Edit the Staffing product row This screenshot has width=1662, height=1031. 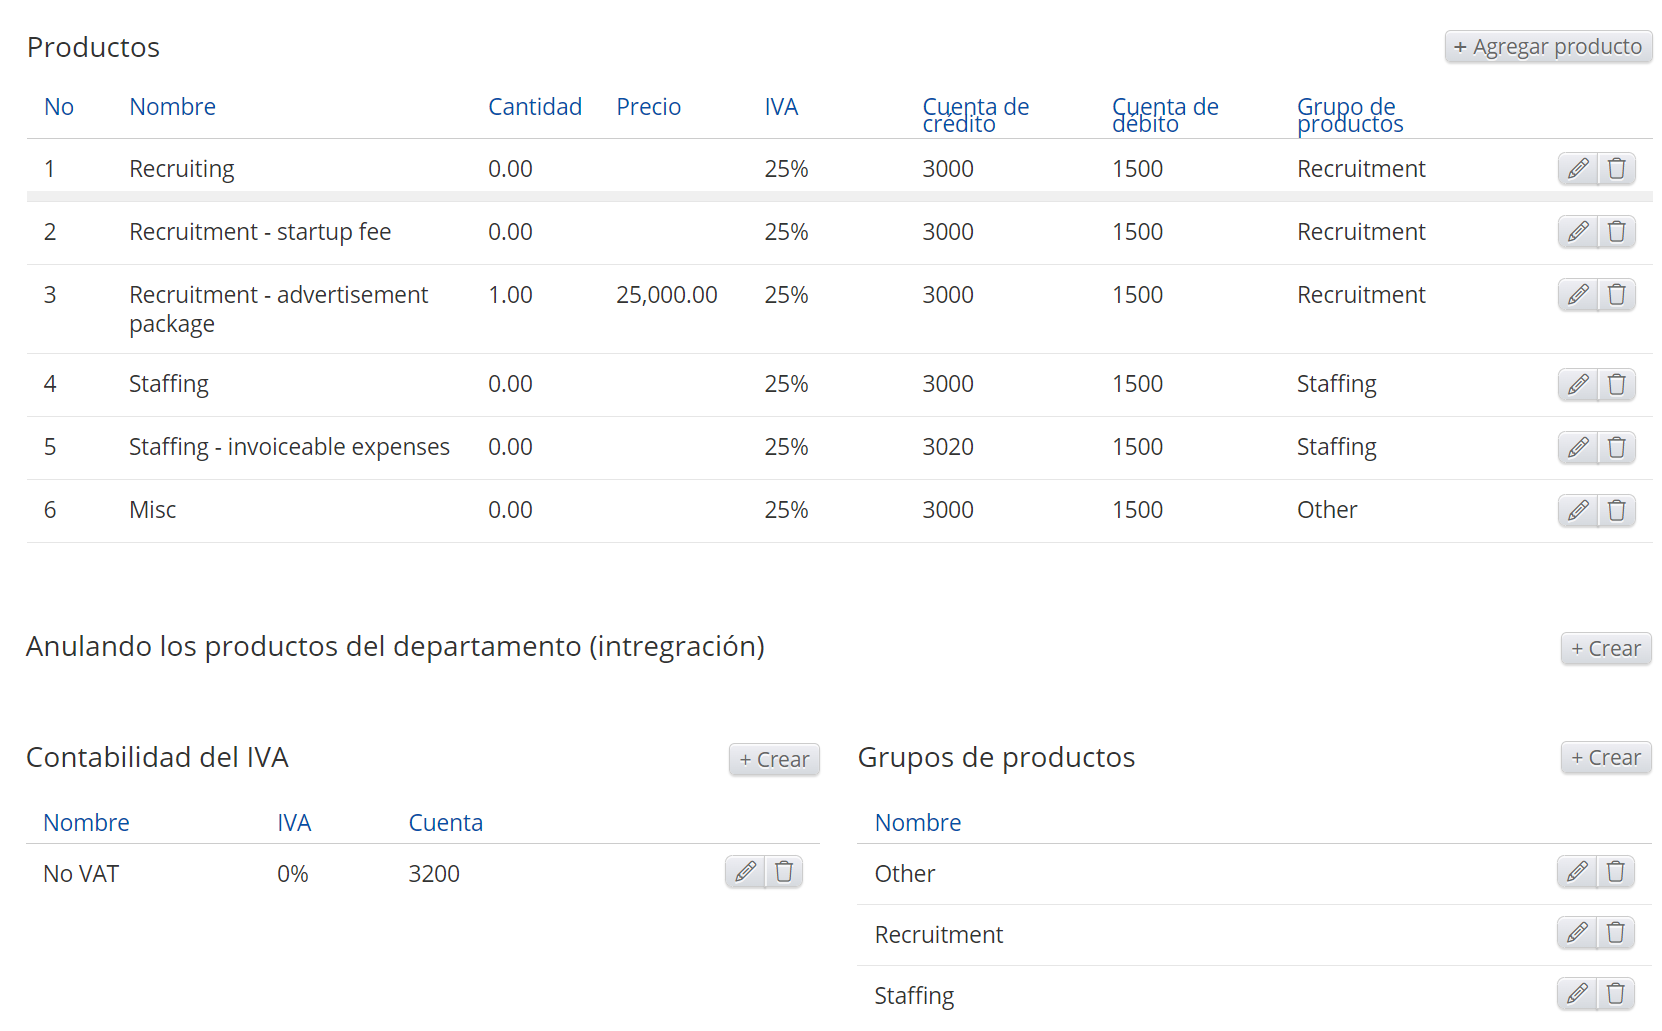coord(1577,384)
